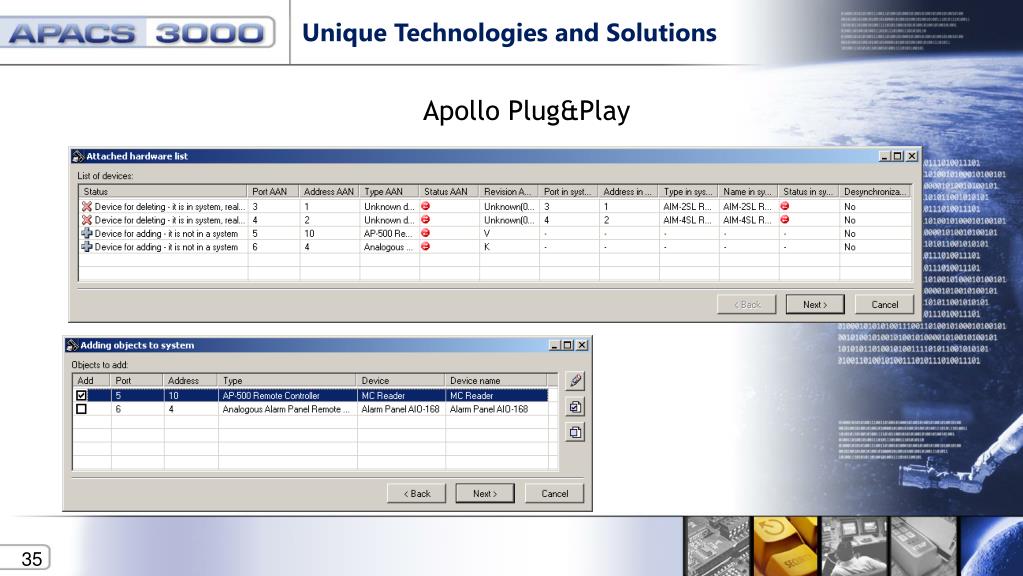Sort by Status column header
Screen dimensions: 1023x576
(163, 192)
